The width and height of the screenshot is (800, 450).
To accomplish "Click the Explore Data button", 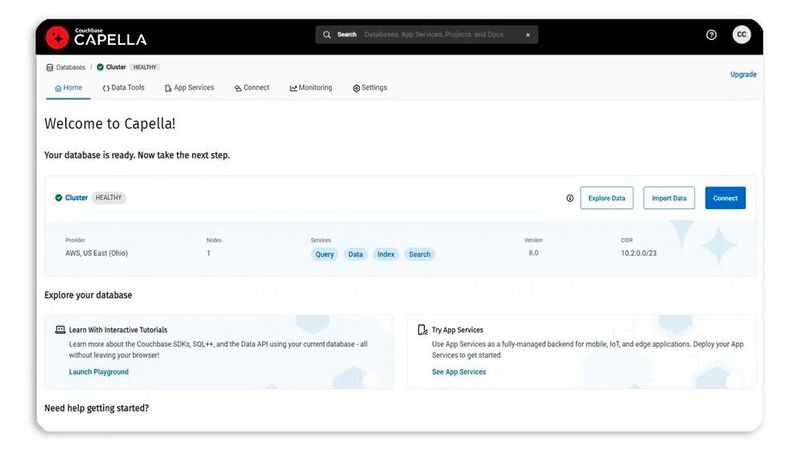I will [607, 198].
